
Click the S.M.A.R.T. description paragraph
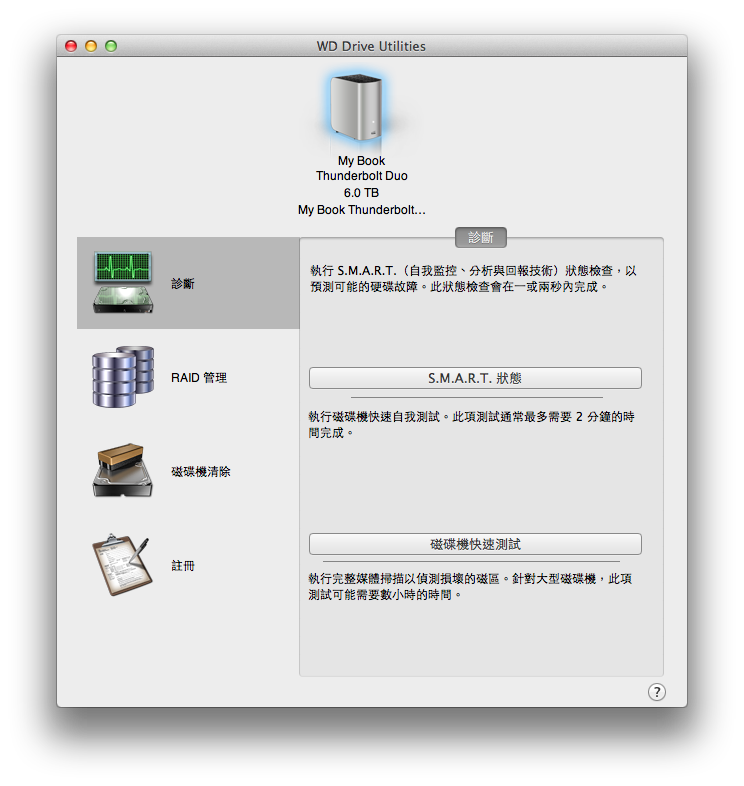(x=472, y=278)
